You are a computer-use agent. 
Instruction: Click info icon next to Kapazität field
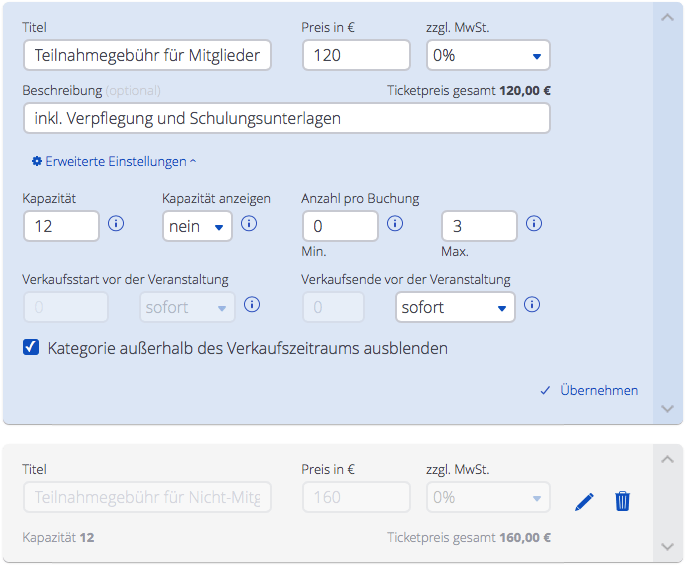(116, 224)
